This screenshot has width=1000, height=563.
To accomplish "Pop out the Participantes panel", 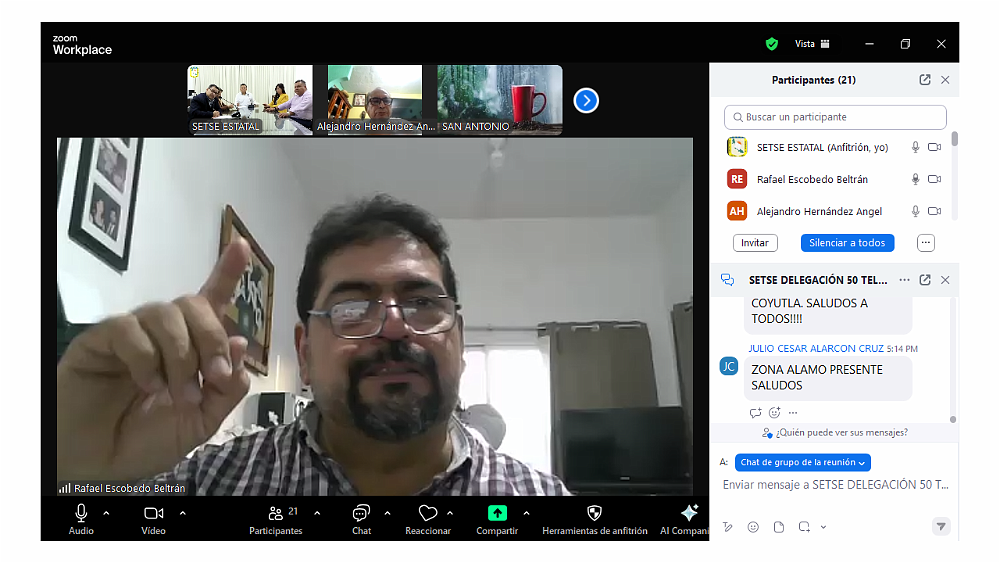I will [925, 80].
